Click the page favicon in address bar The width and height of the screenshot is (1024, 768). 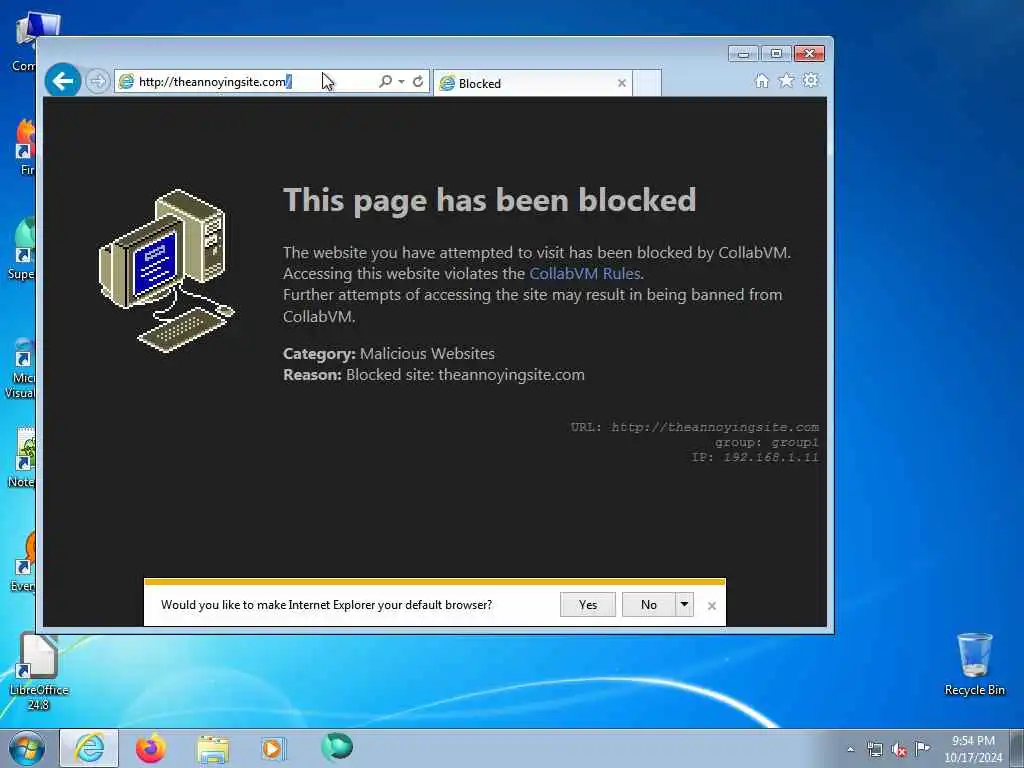tap(126, 82)
